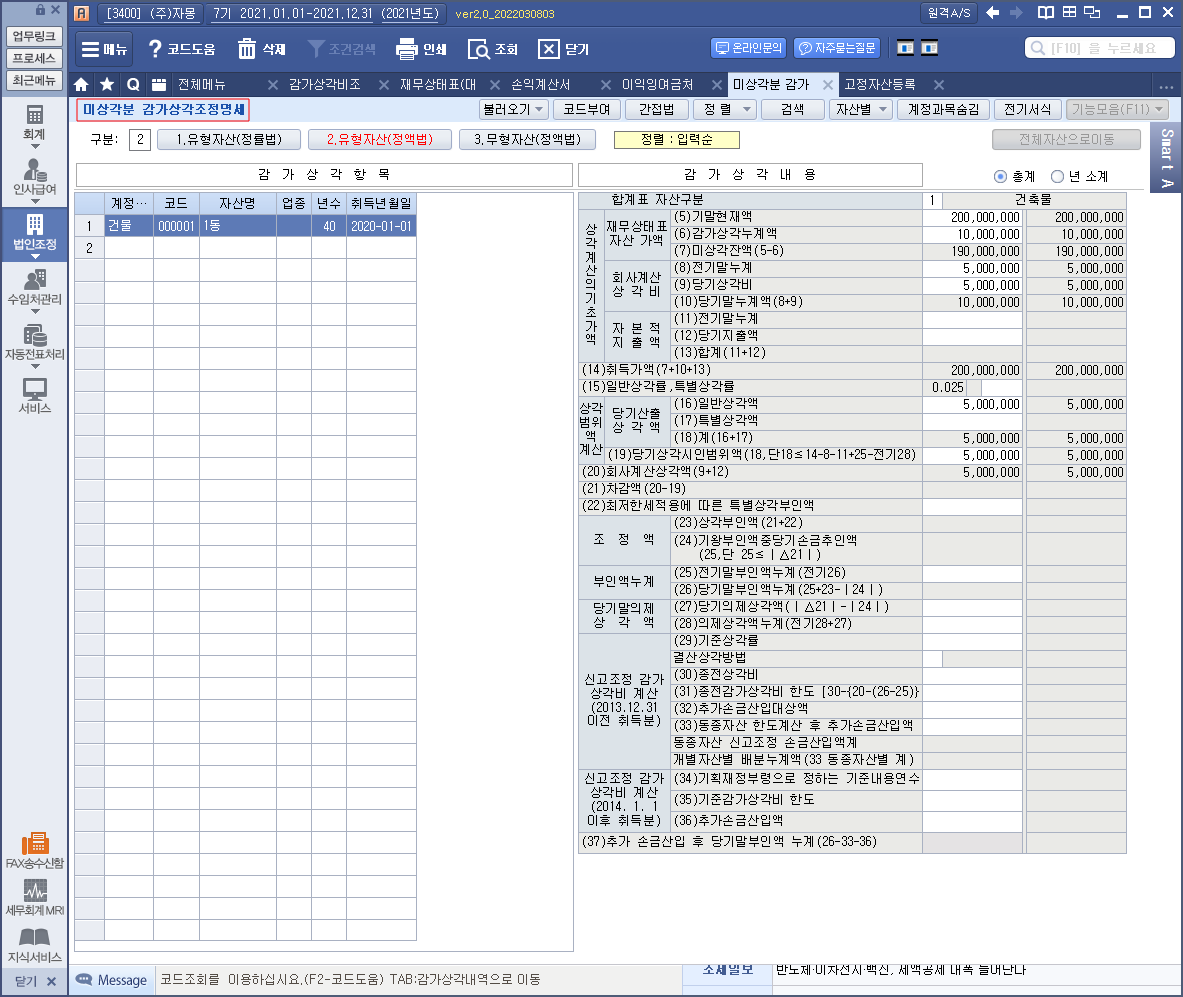
Task: Open the 메뉴 hamburger menu
Action: 103,49
